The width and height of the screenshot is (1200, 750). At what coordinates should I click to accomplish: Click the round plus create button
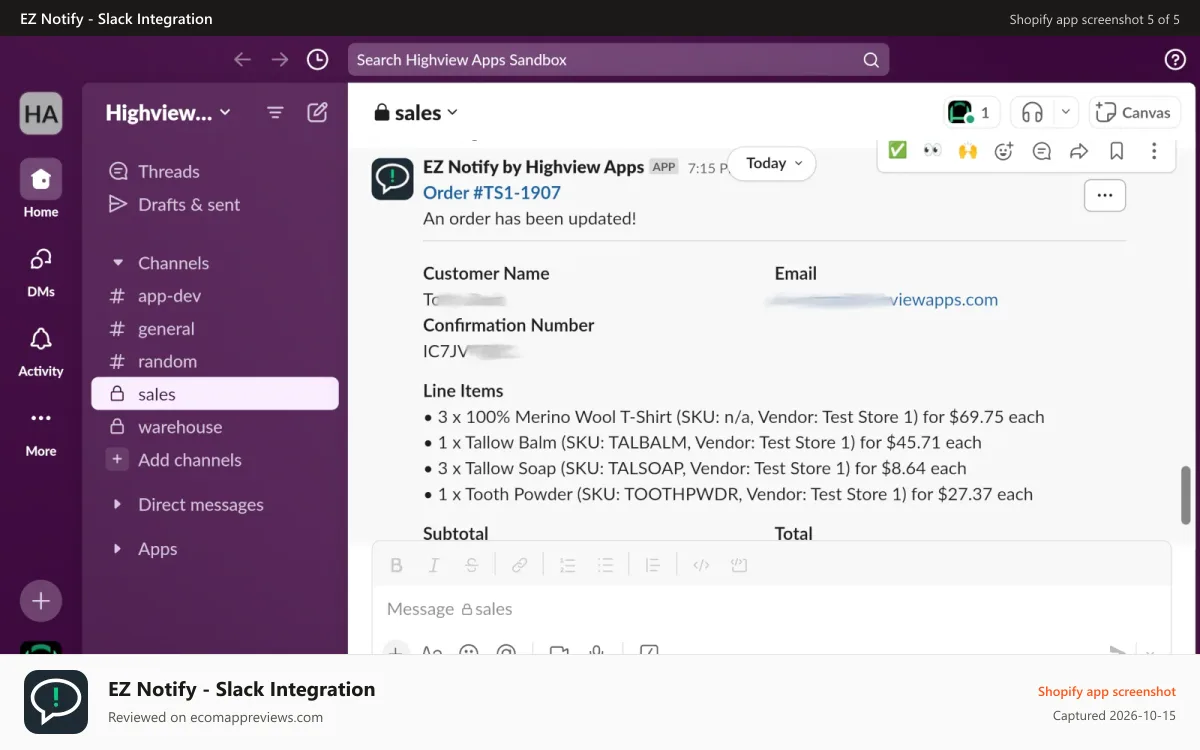click(x=41, y=601)
